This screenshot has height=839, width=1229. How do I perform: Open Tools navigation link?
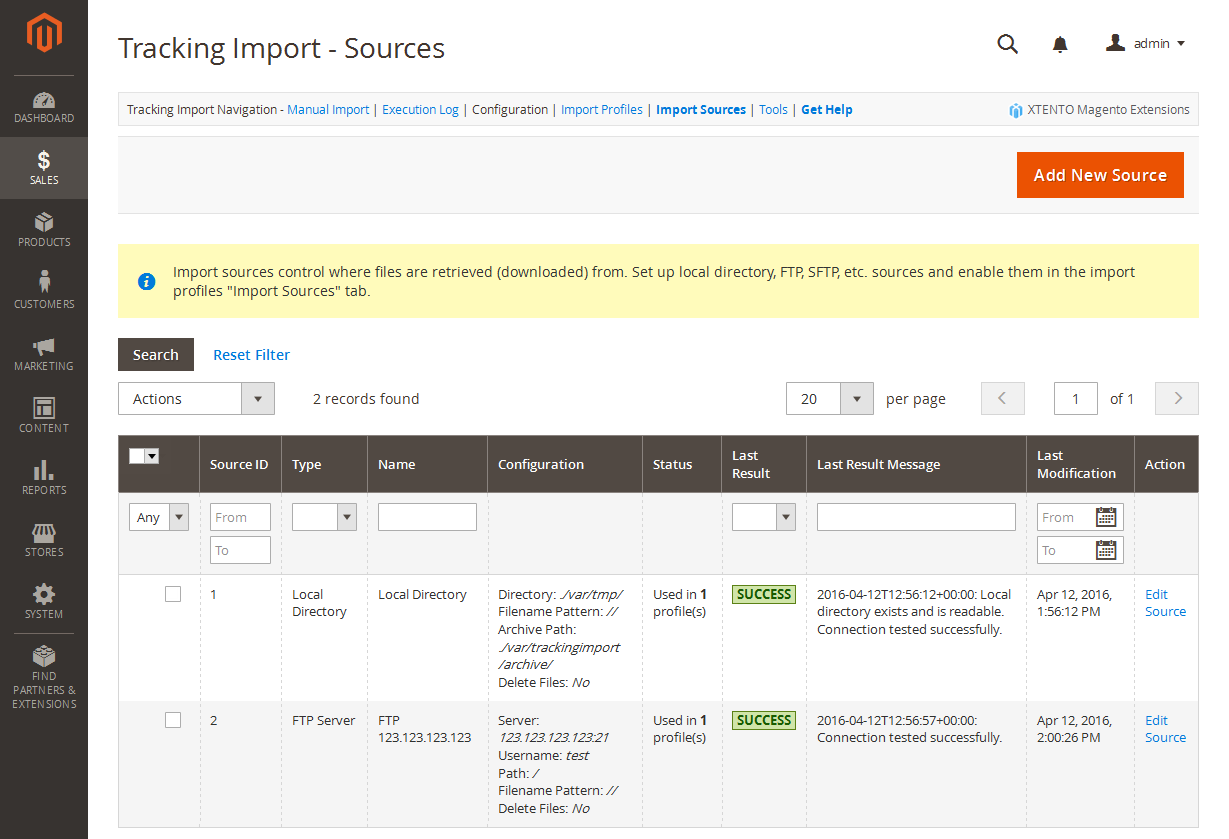773,110
